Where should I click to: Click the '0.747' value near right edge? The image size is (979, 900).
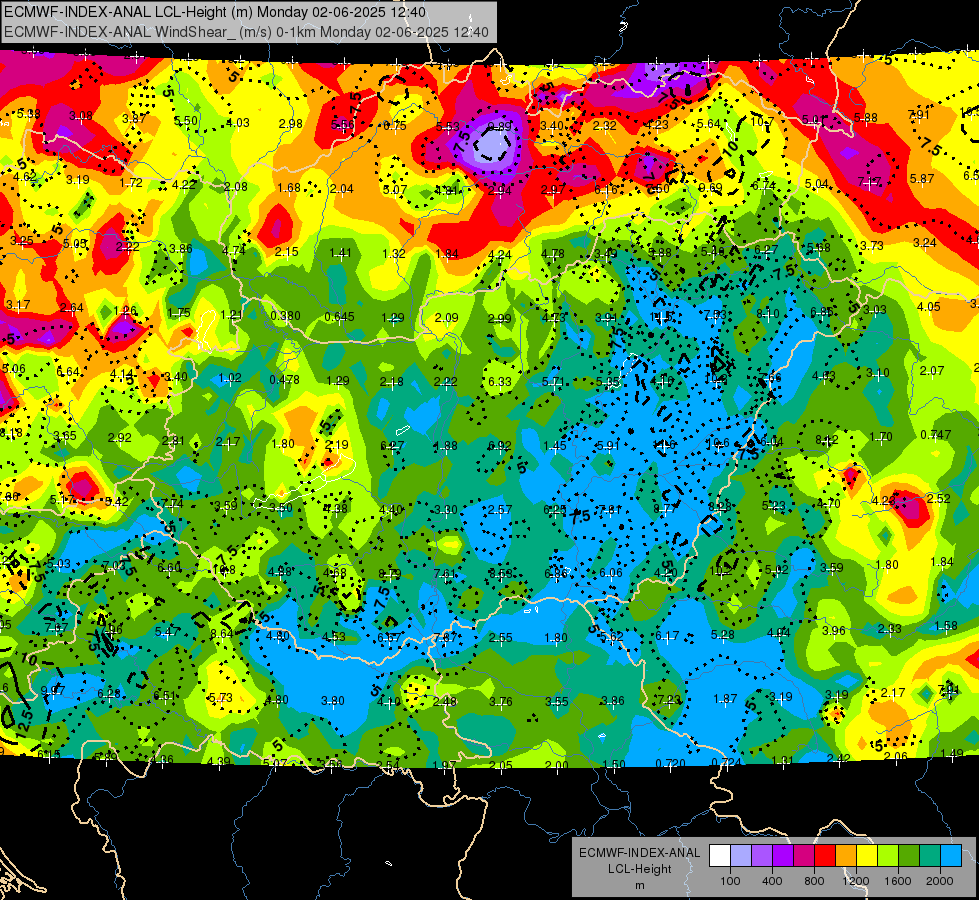tap(935, 435)
